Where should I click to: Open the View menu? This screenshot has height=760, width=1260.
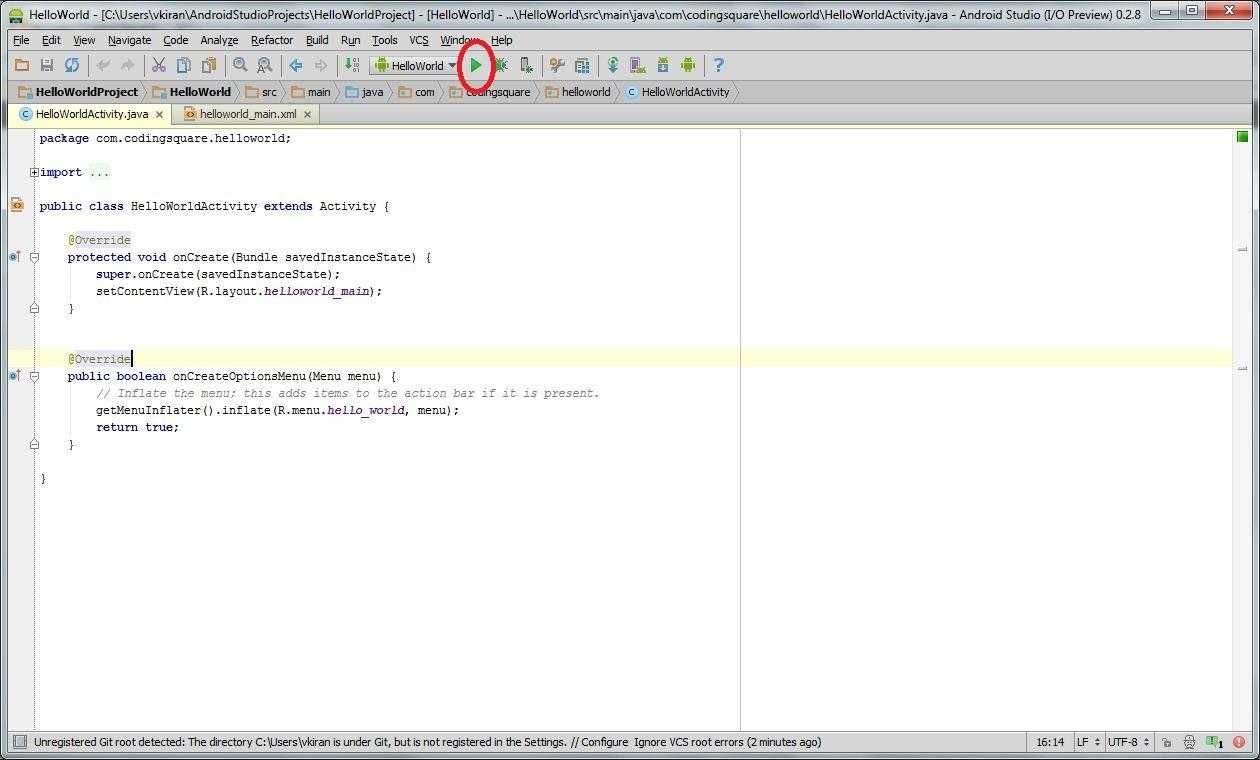(x=84, y=40)
